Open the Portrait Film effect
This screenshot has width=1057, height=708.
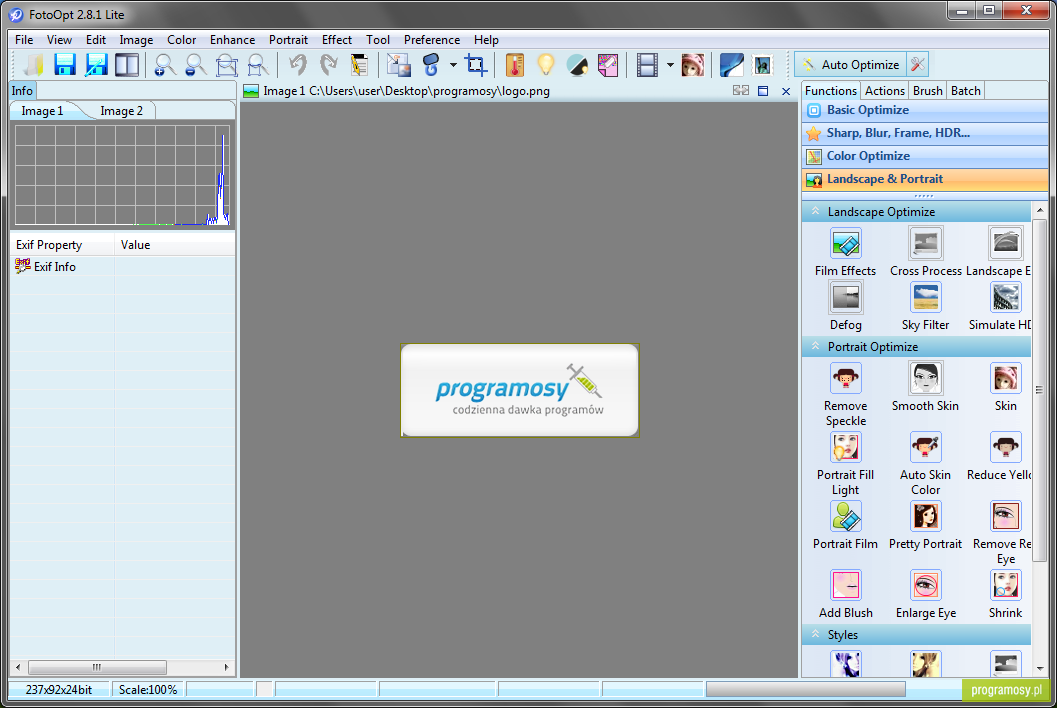point(845,526)
